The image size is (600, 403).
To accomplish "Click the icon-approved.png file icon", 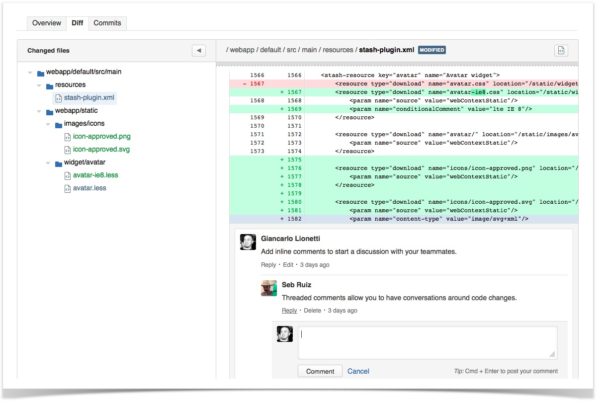I will coord(67,135).
